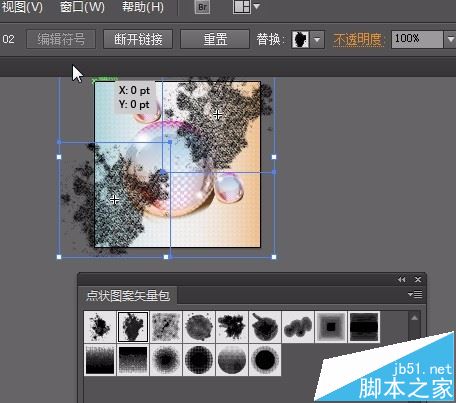Collapse the symbol panel with double-arrow icon
456x403 pixels.
[402, 280]
